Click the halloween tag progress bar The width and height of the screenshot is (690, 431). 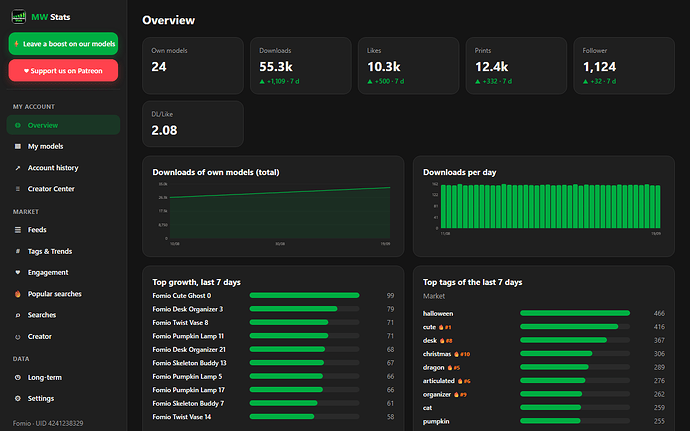pyautogui.click(x=575, y=313)
